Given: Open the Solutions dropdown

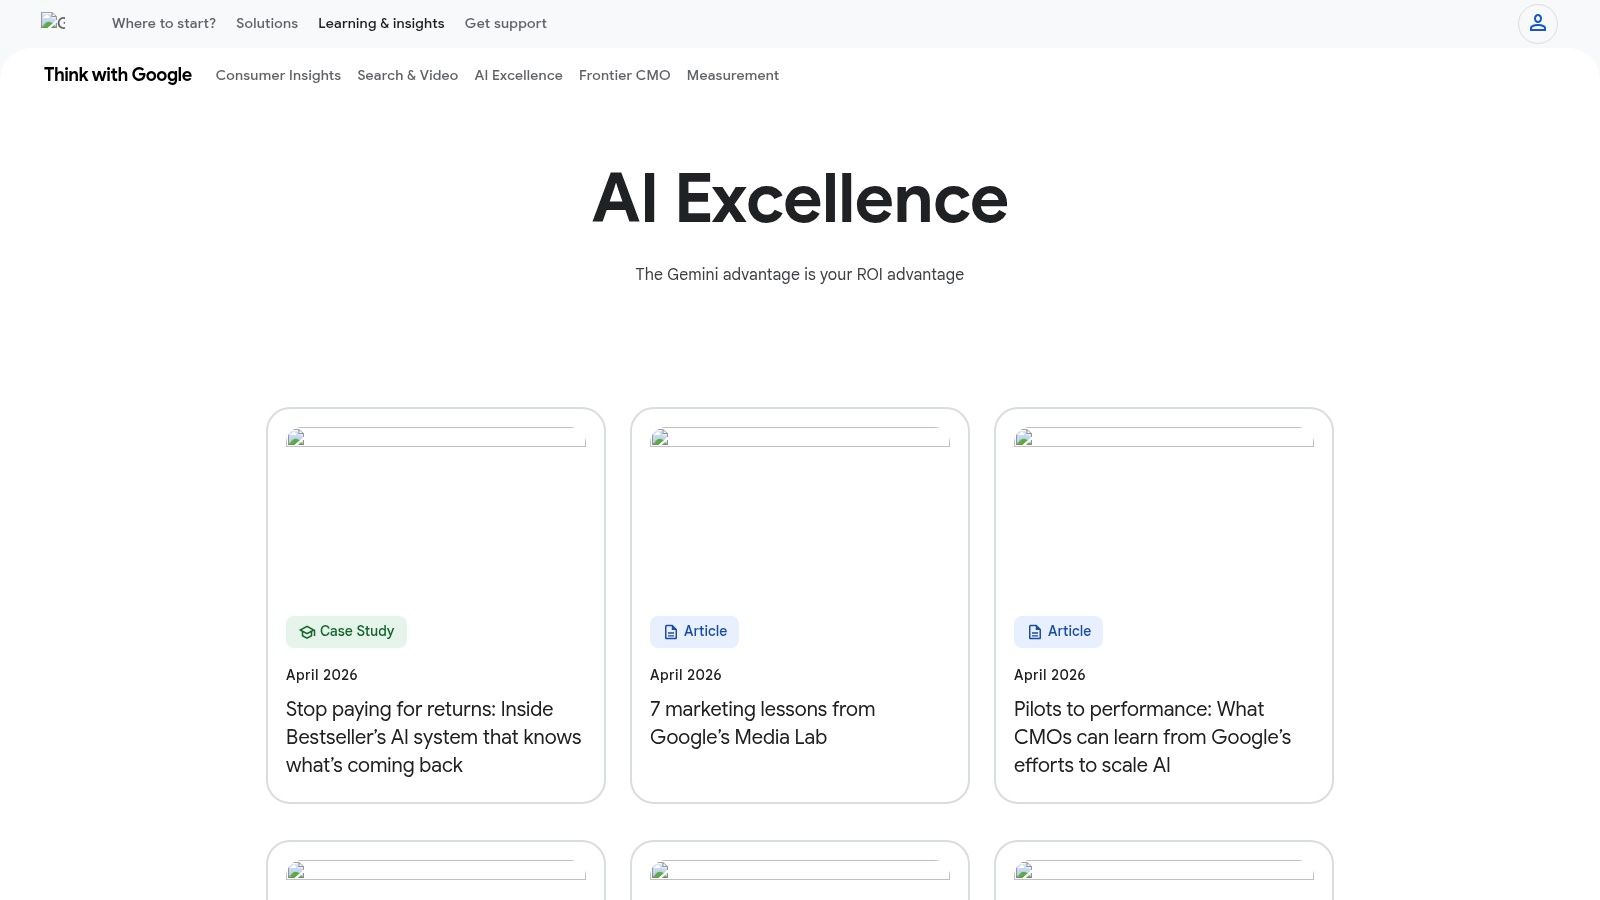Looking at the screenshot, I should pos(266,23).
